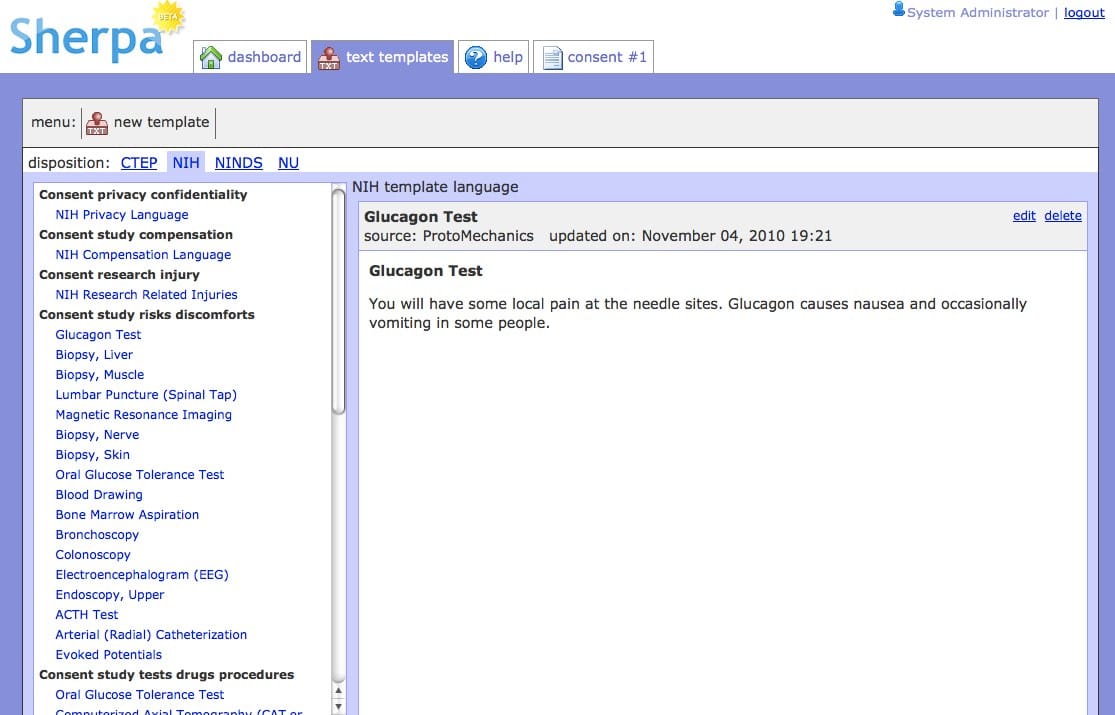Viewport: 1115px width, 715px height.
Task: Select the CTEP disposition
Action: tap(139, 163)
